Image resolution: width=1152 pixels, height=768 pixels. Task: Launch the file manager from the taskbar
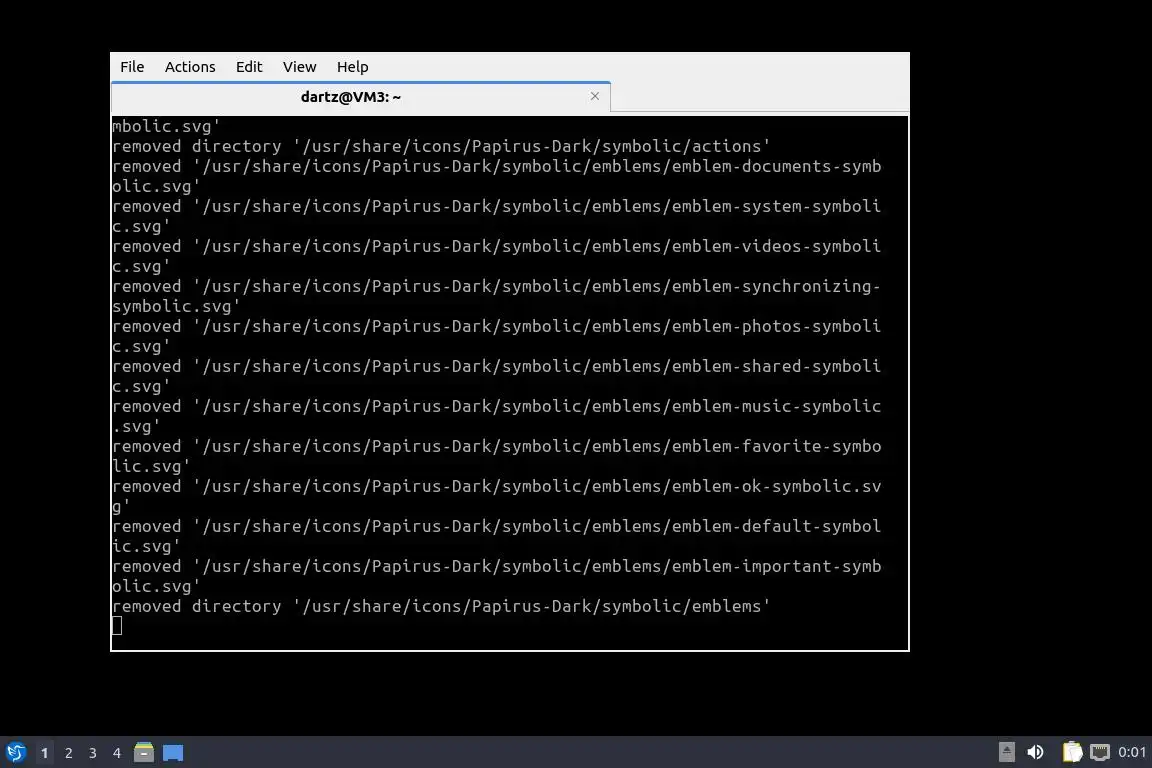(144, 753)
